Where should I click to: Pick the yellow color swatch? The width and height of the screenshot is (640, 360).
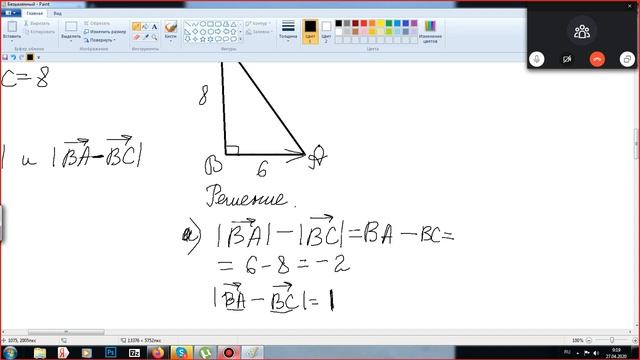(x=380, y=23)
